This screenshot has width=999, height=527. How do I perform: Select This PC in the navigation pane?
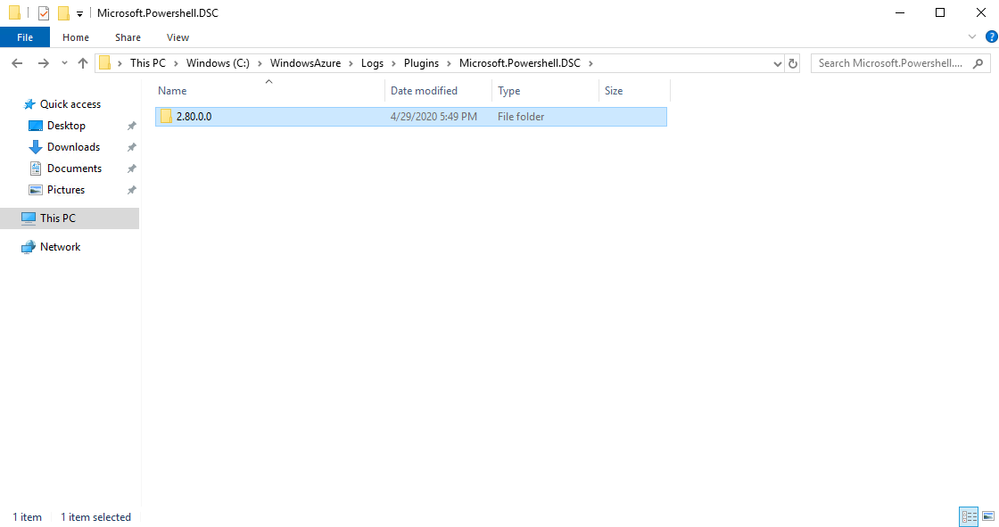pos(69,218)
